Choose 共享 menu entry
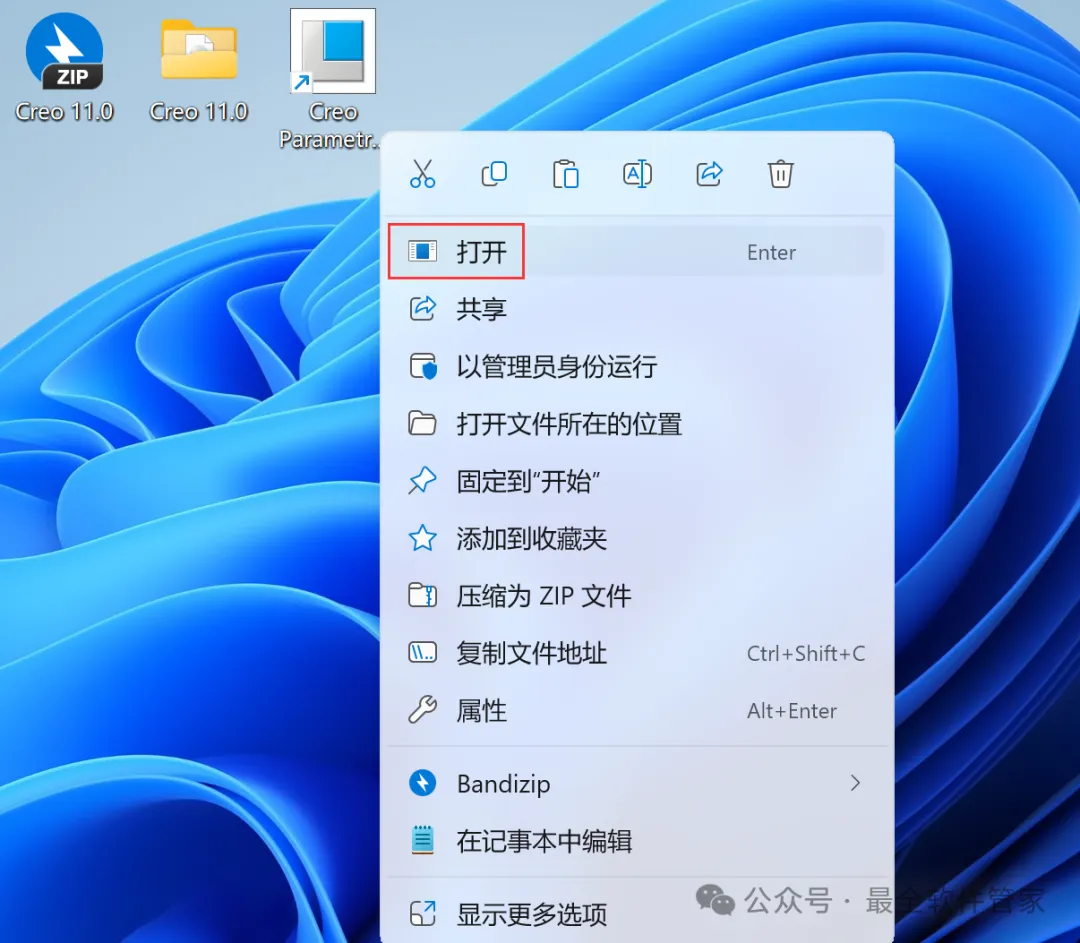The height and width of the screenshot is (943, 1080). tap(636, 309)
